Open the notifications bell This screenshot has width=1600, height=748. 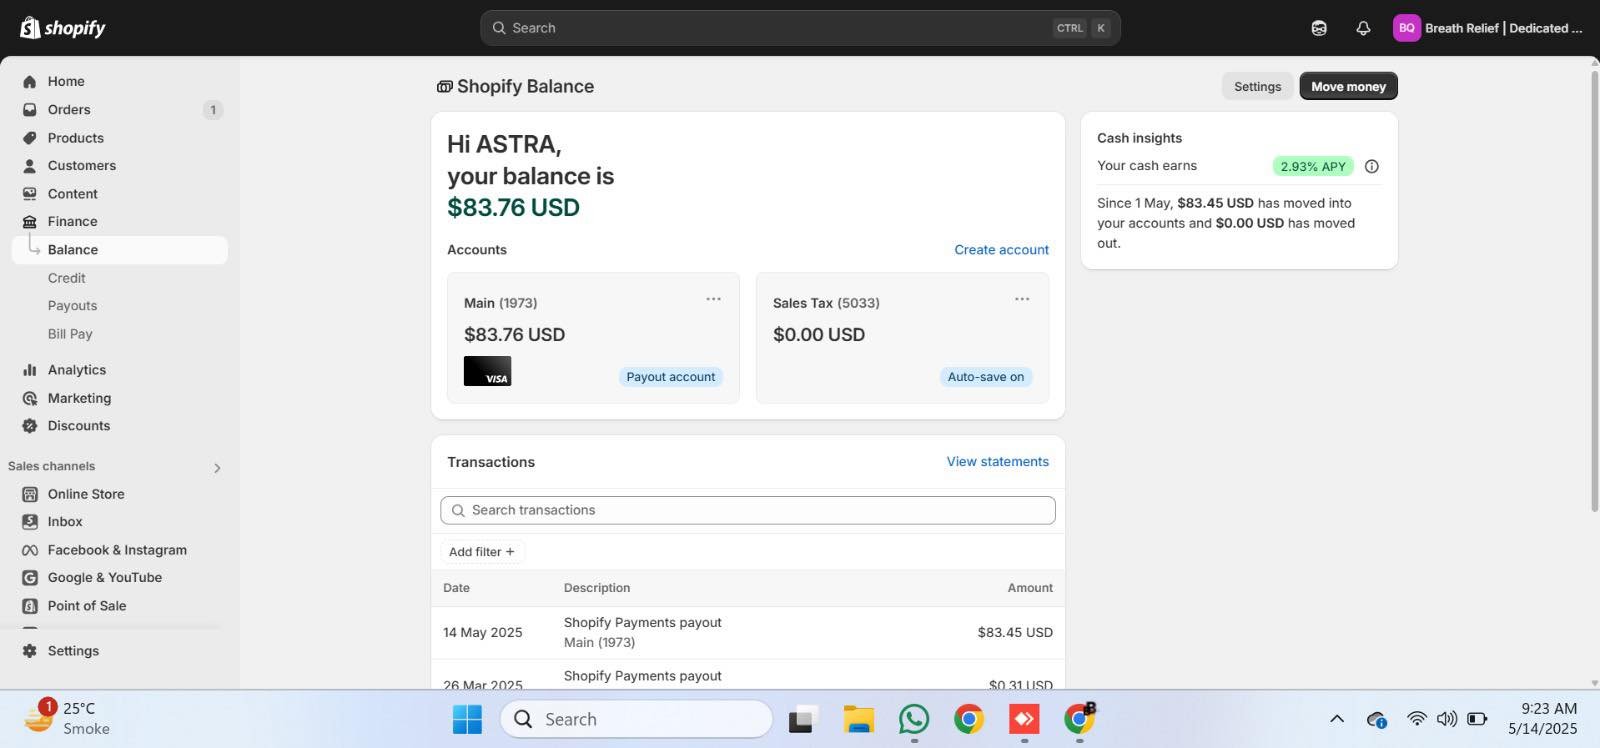[1363, 28]
